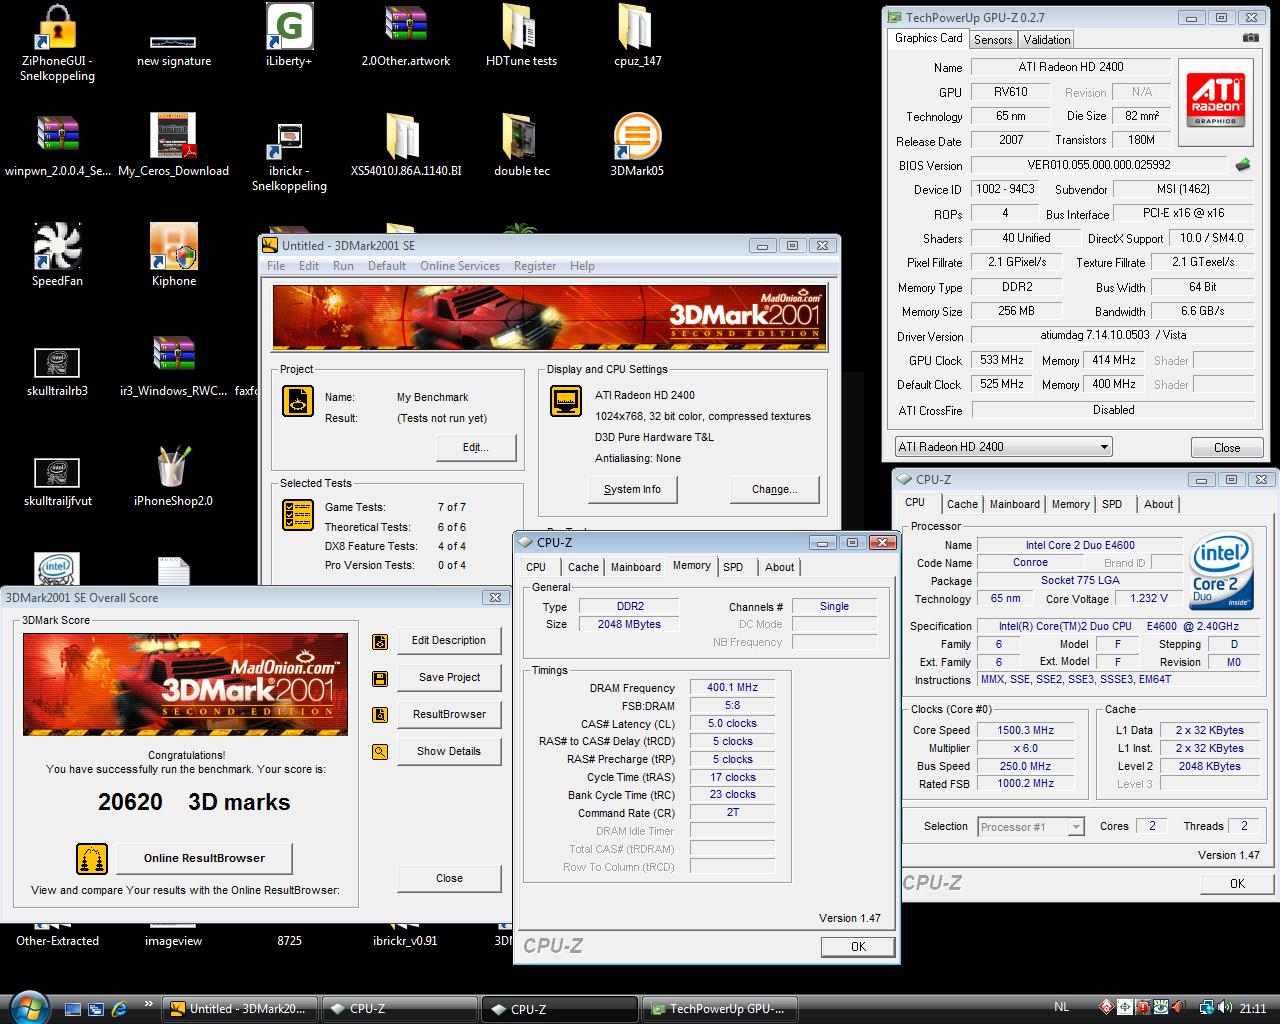Launch the Kiphone desktop icon

pos(173,247)
